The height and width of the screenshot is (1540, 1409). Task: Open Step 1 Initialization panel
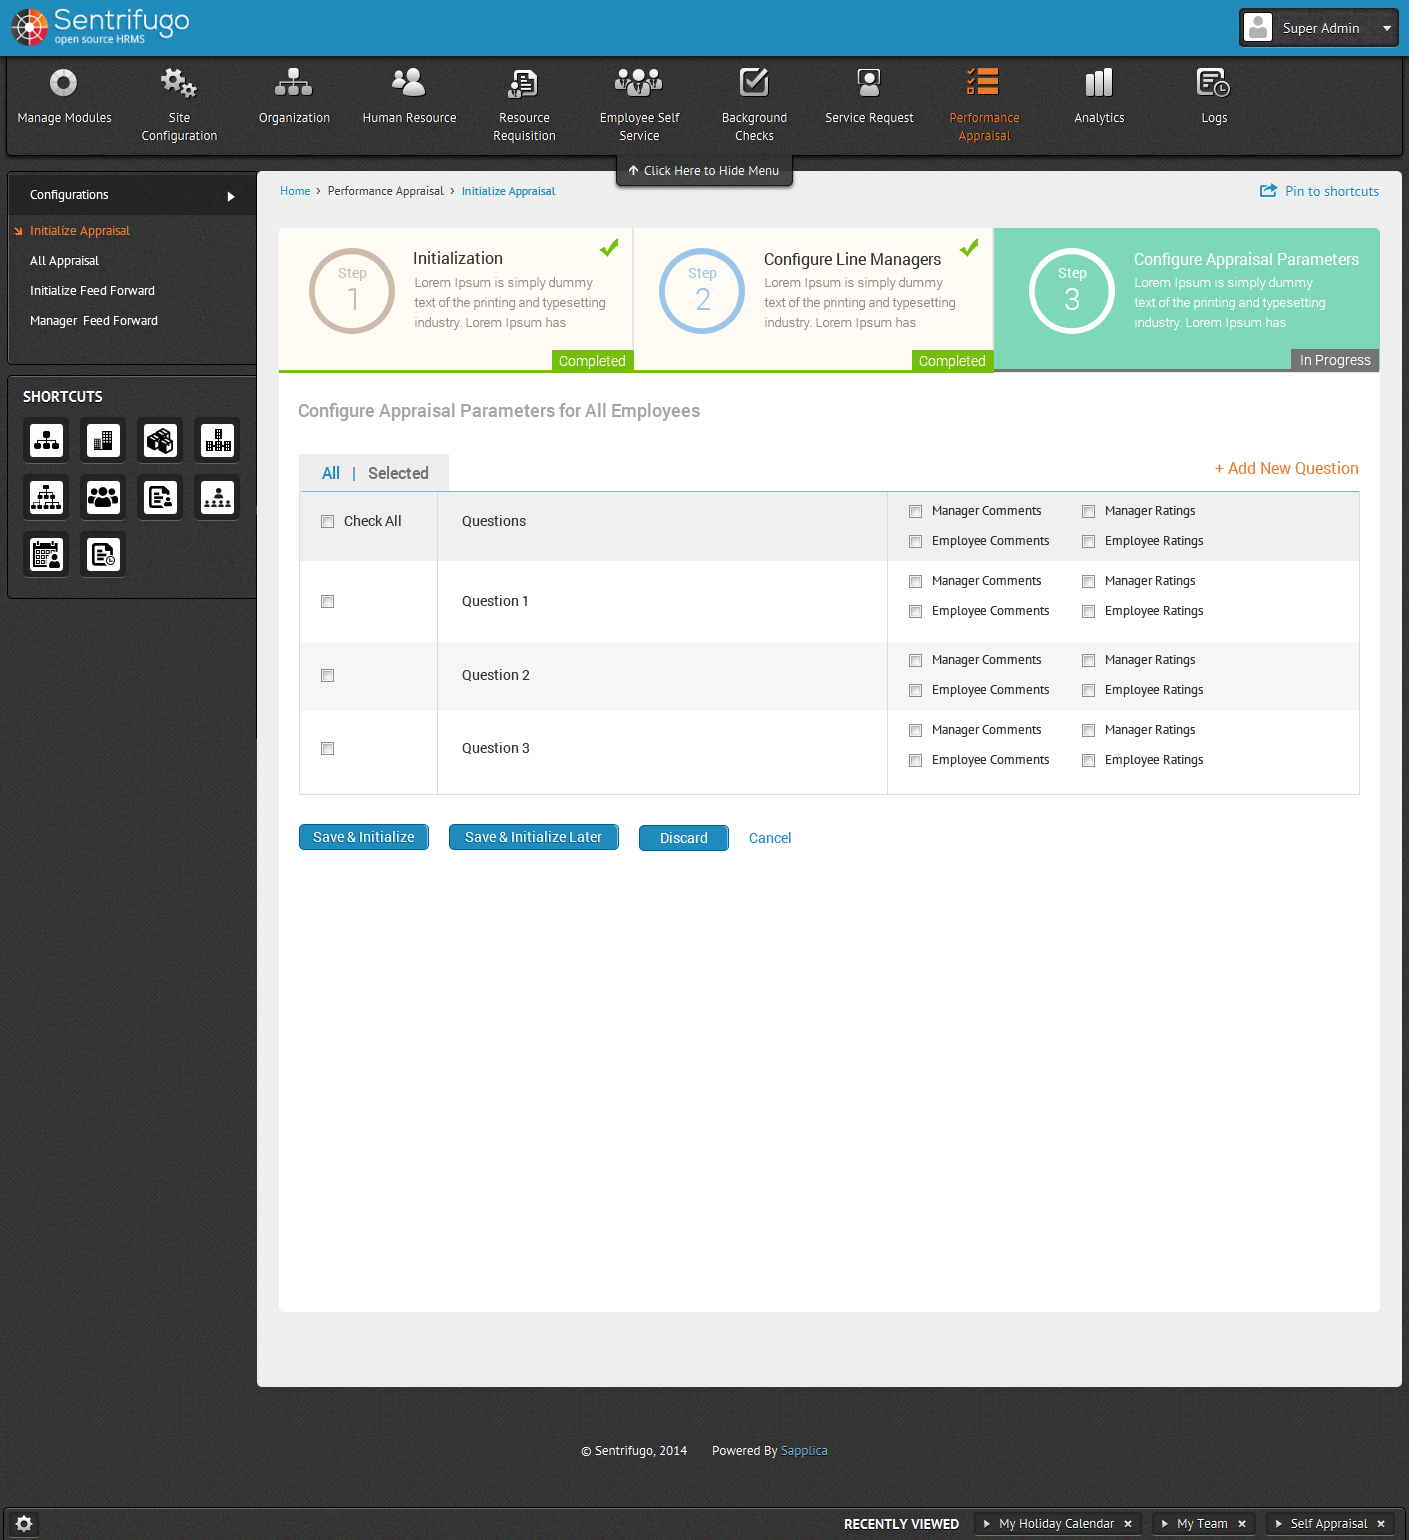[x=456, y=300]
